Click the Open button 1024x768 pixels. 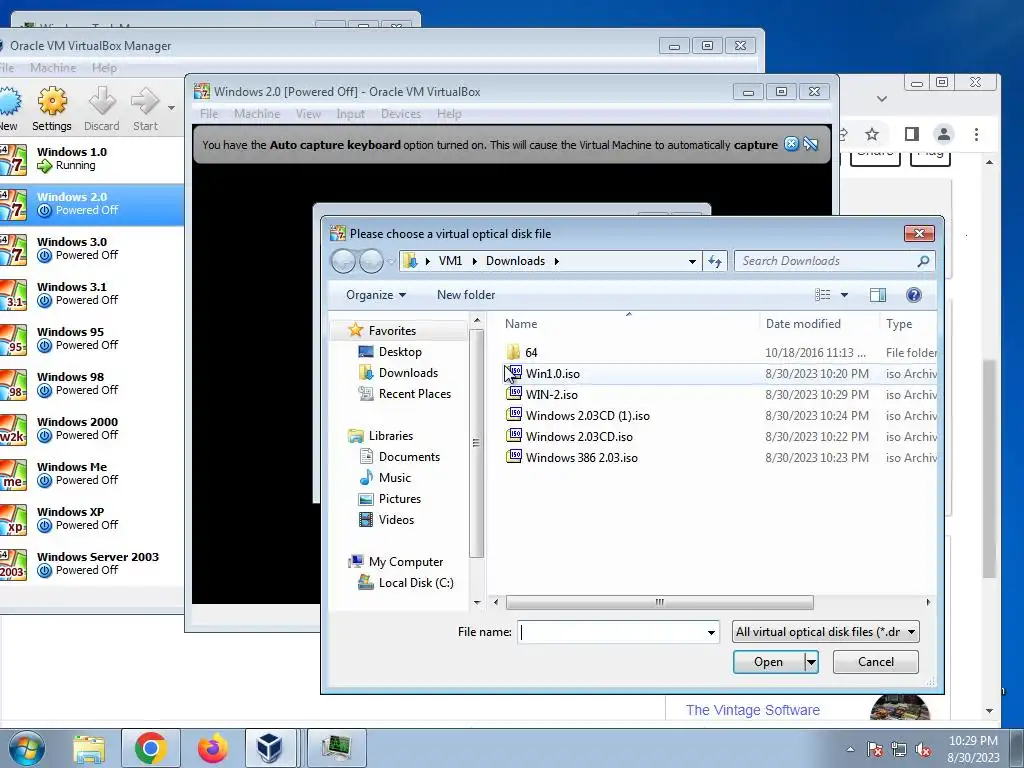768,662
